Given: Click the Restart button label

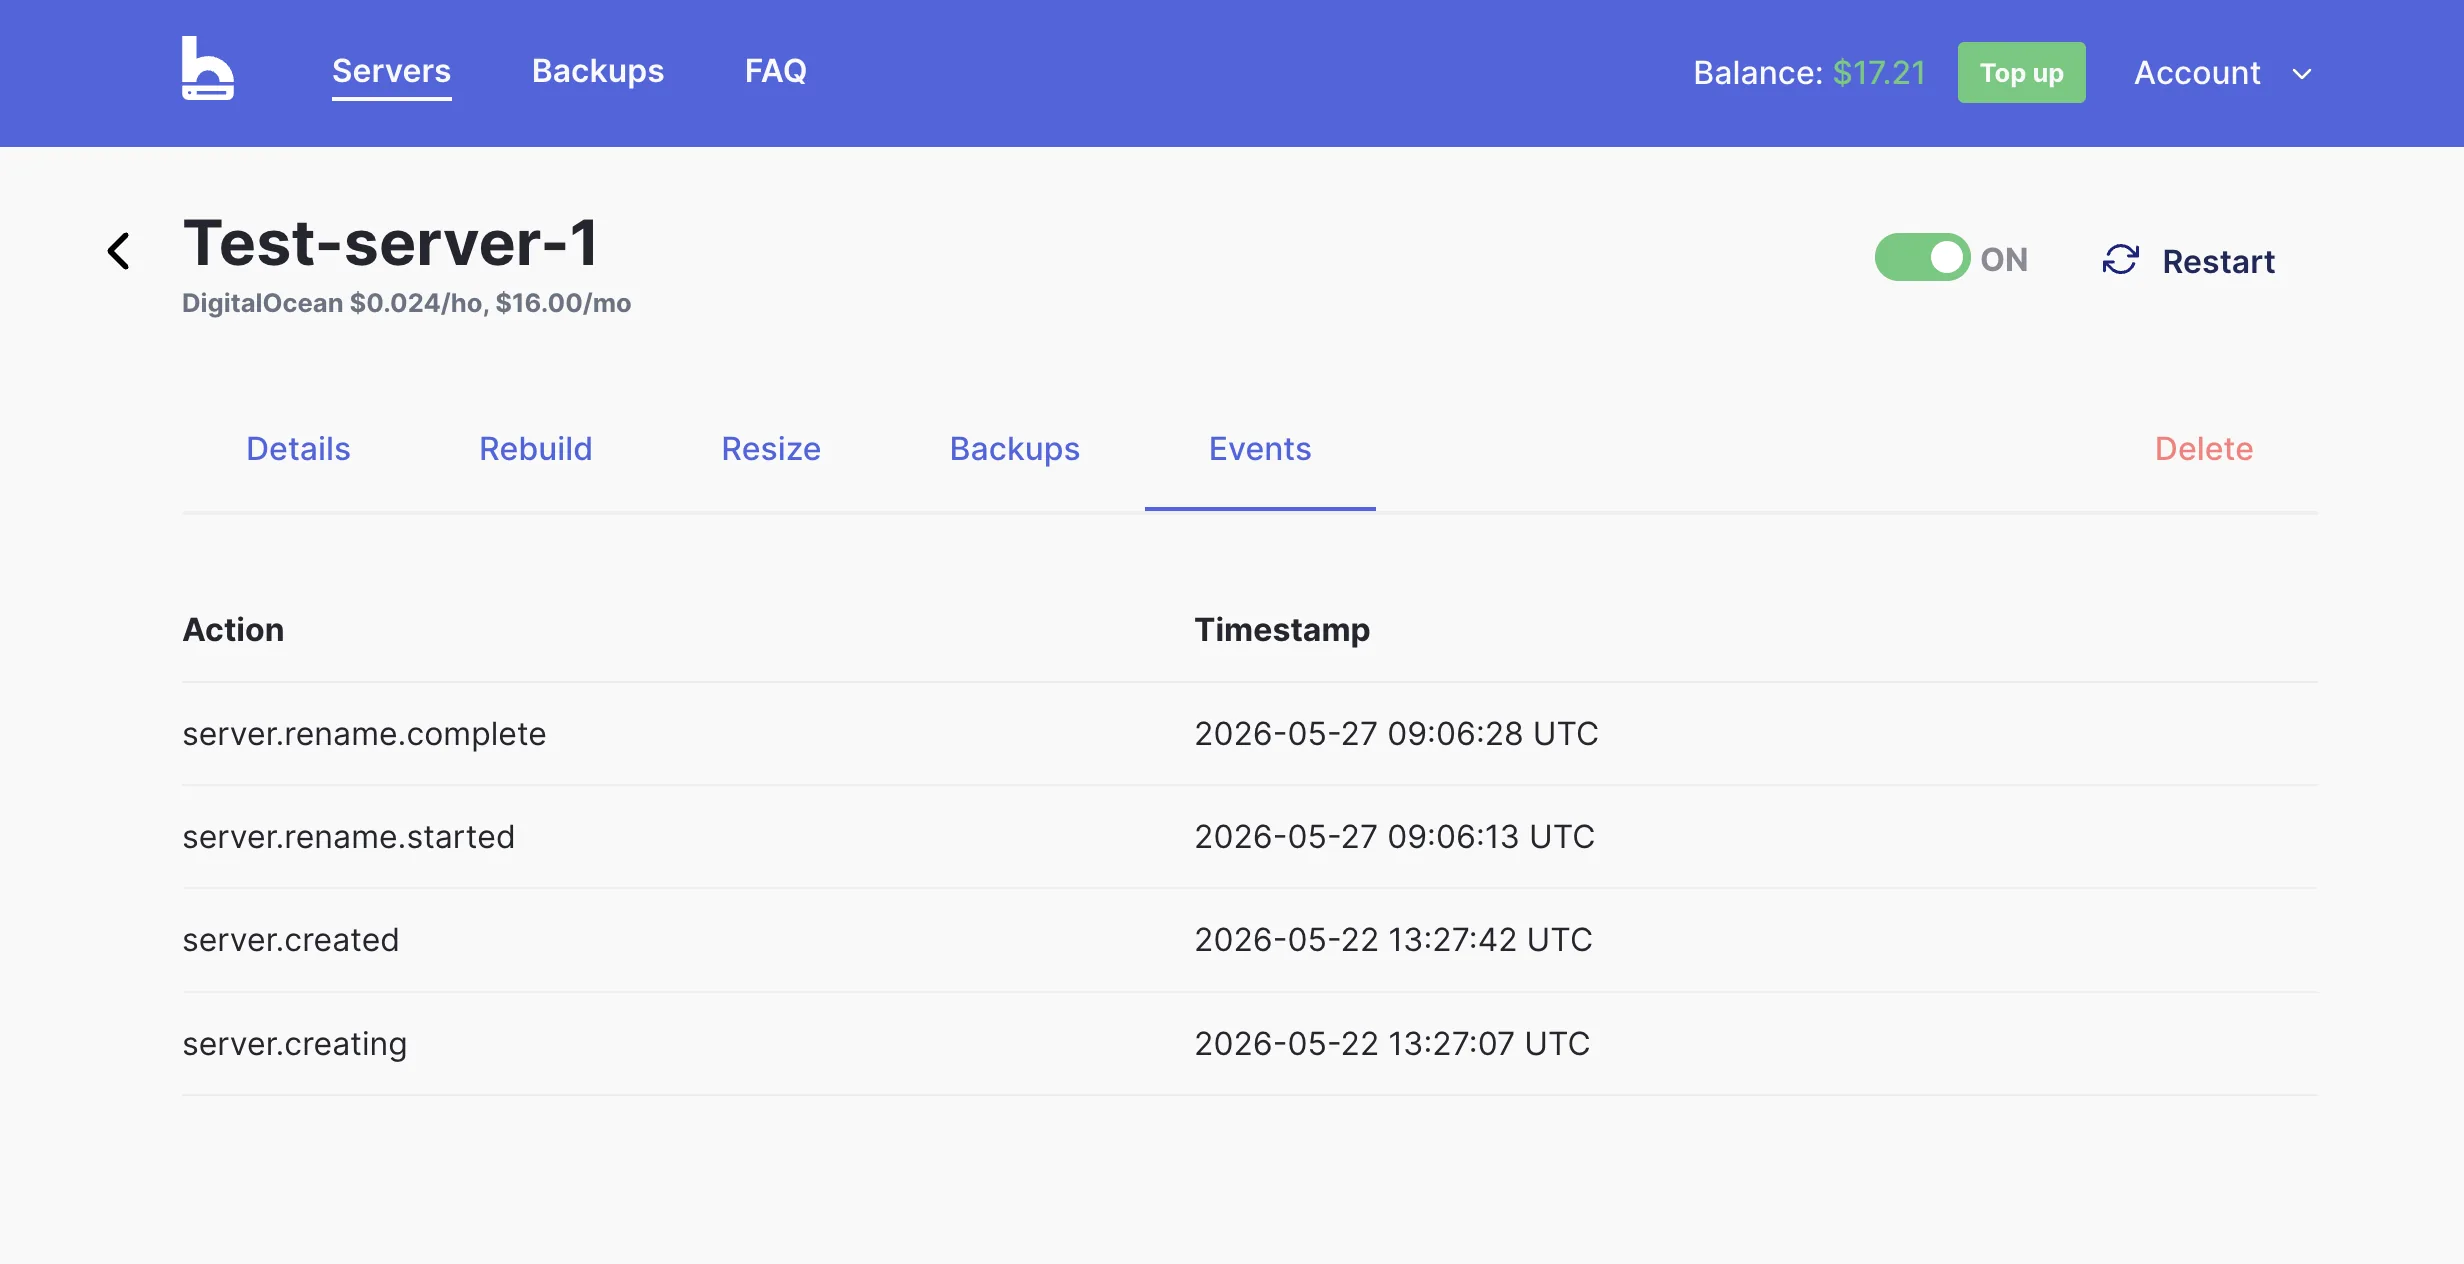Looking at the screenshot, I should [2218, 261].
